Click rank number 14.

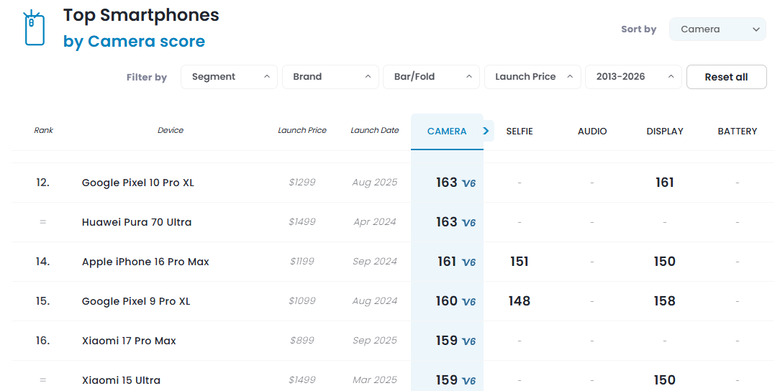(x=43, y=262)
